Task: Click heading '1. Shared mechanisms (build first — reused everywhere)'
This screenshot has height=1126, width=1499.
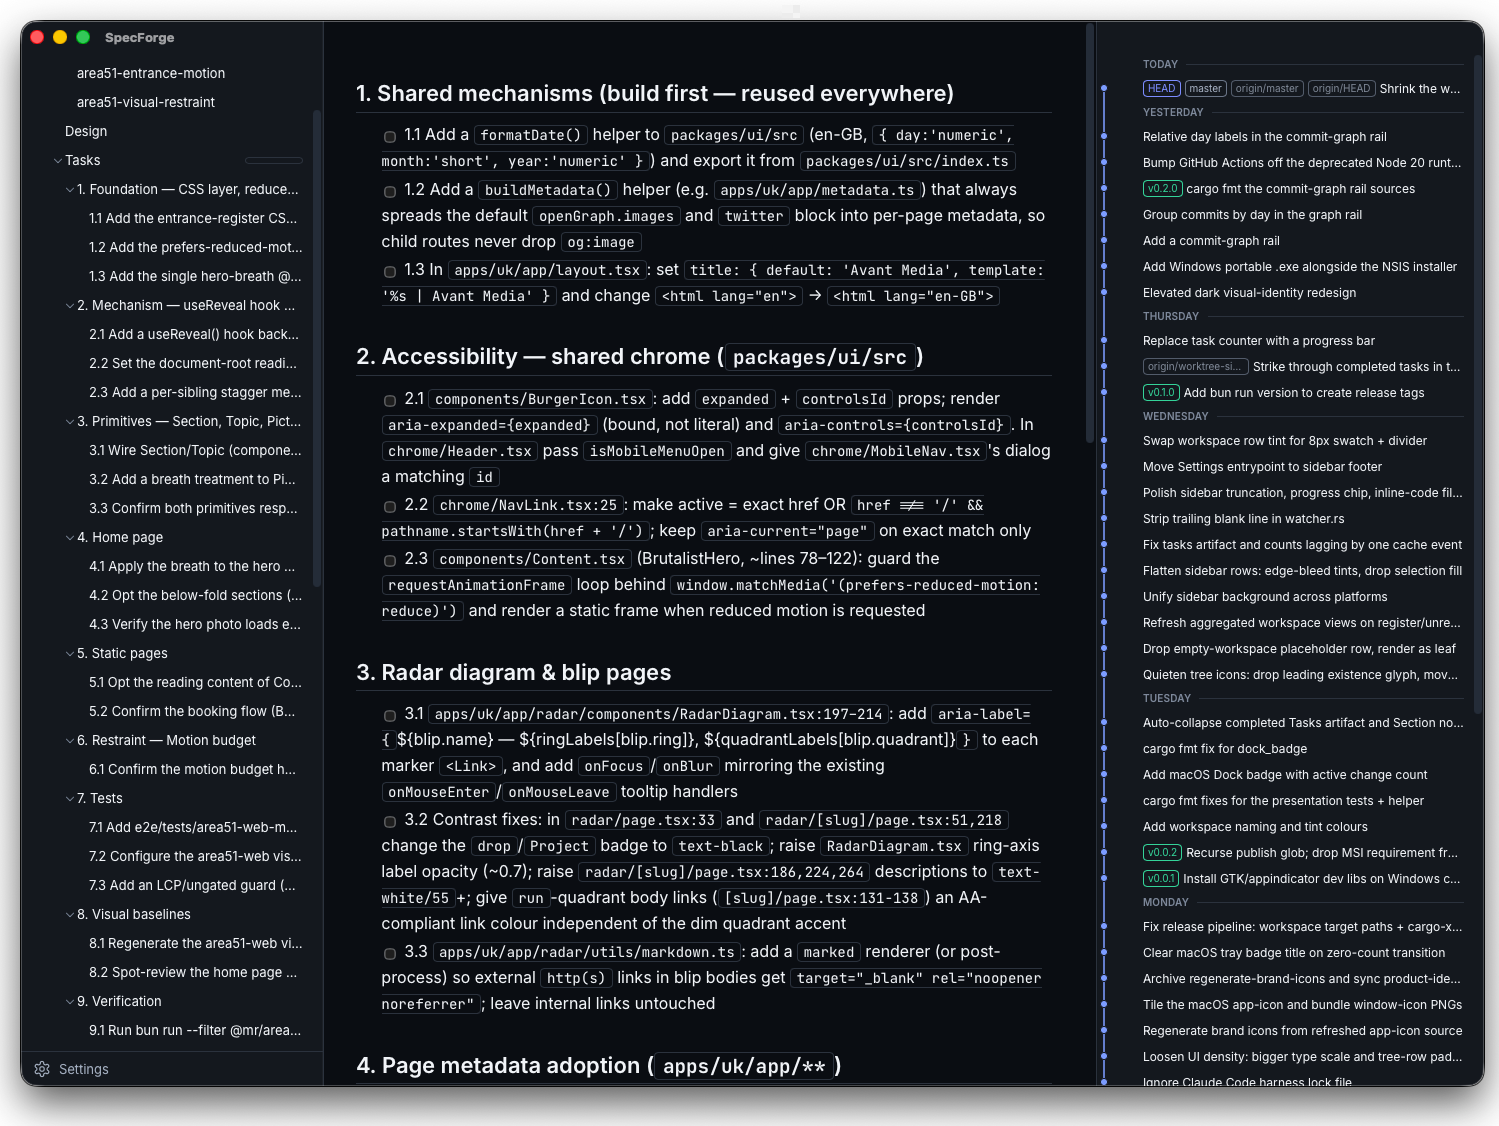Action: [655, 93]
